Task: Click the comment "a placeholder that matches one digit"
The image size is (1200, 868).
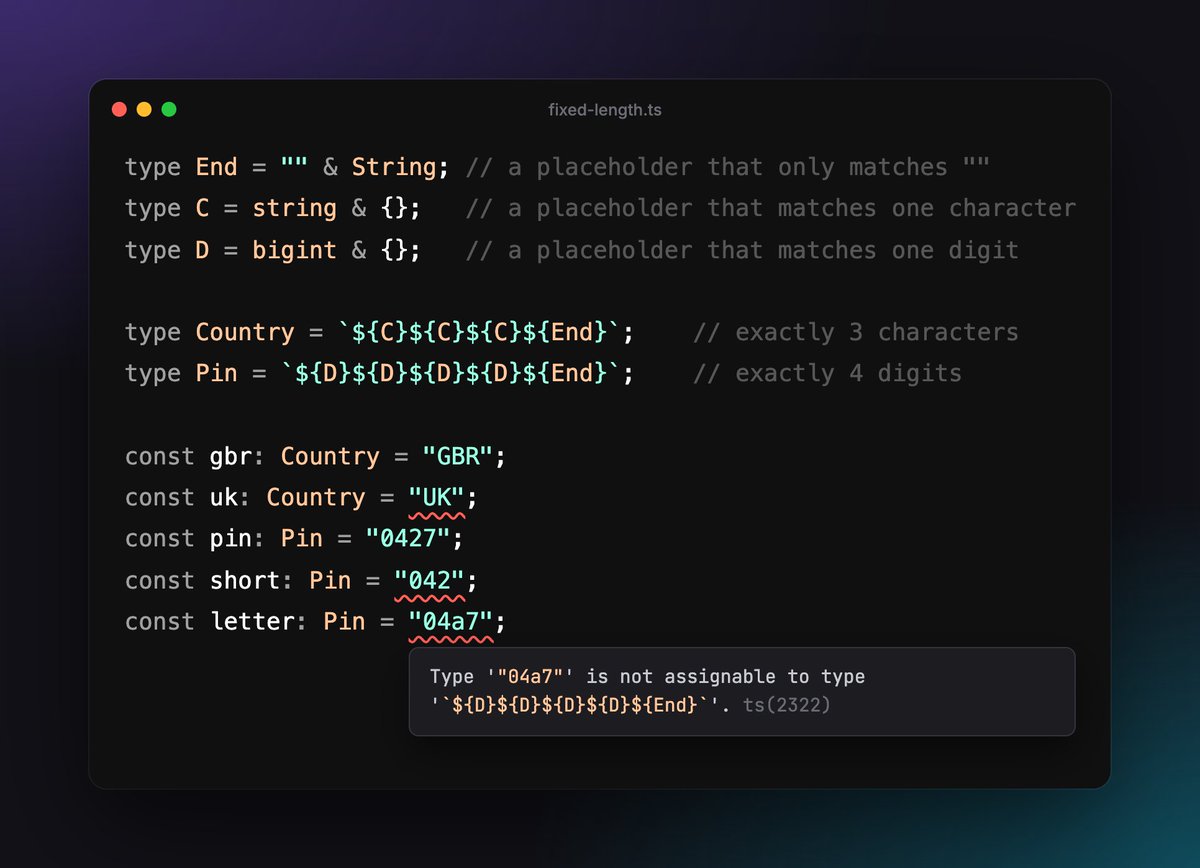Action: pos(742,249)
